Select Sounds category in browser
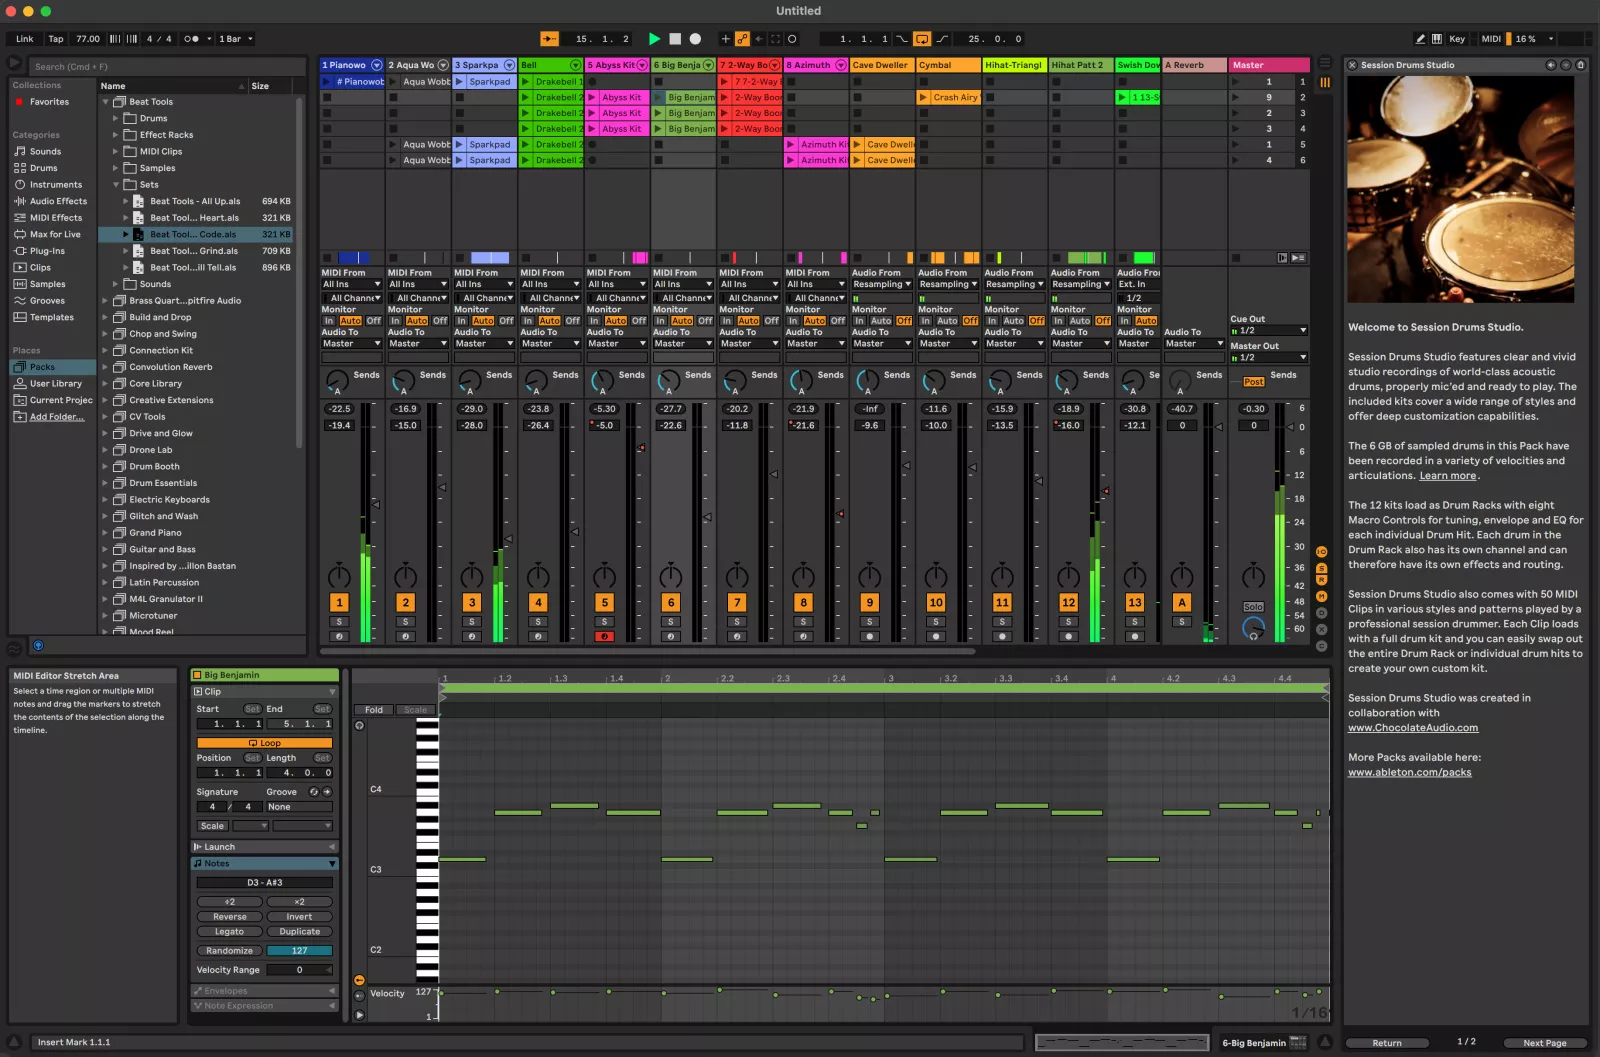 coord(45,152)
